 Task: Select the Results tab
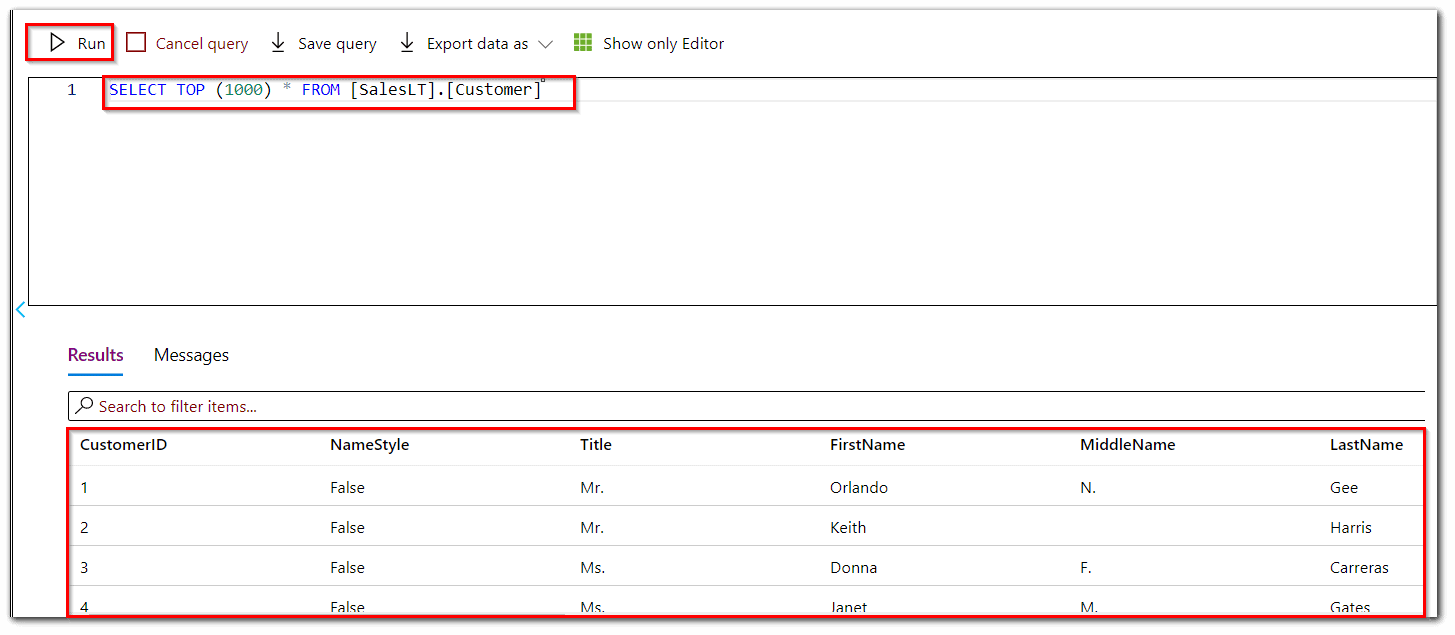click(x=96, y=355)
